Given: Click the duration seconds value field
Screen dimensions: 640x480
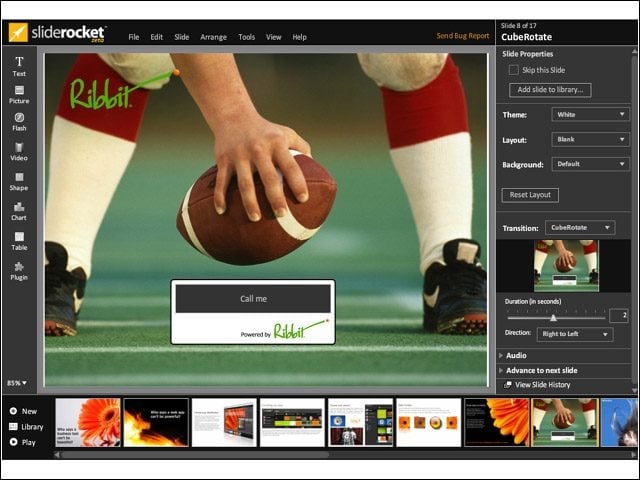Looking at the screenshot, I should (618, 316).
